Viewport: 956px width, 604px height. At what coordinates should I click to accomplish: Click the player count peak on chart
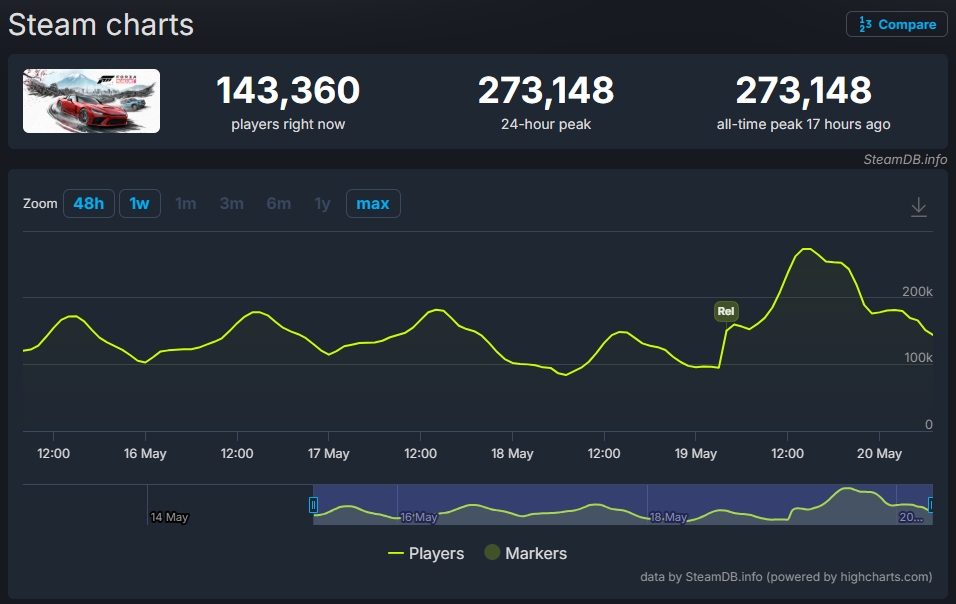click(807, 249)
